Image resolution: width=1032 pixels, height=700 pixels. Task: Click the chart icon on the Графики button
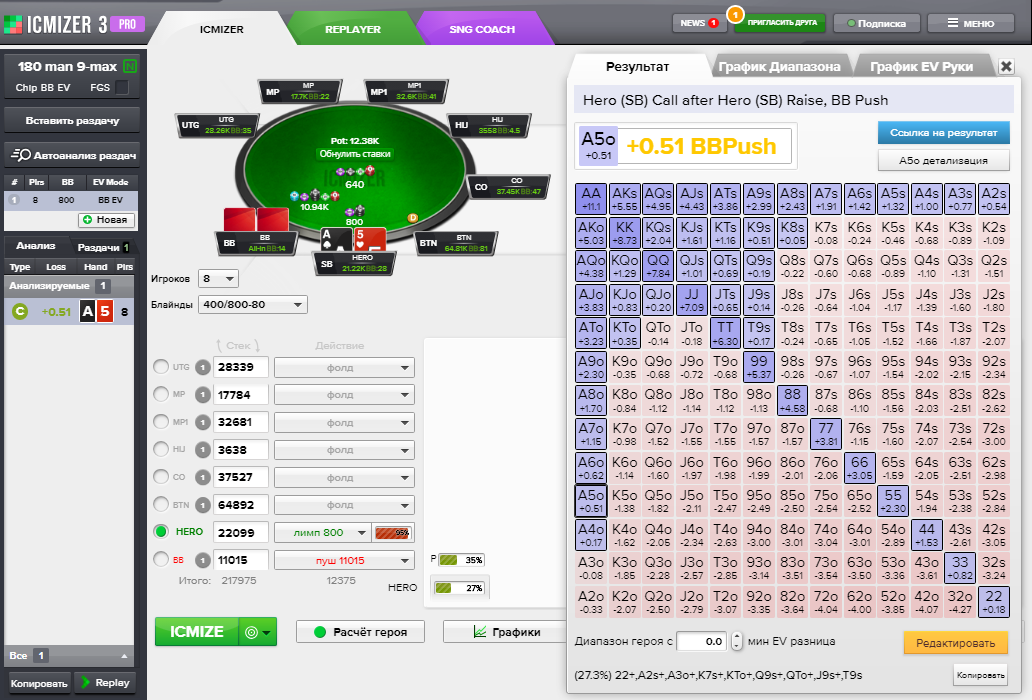pos(480,632)
